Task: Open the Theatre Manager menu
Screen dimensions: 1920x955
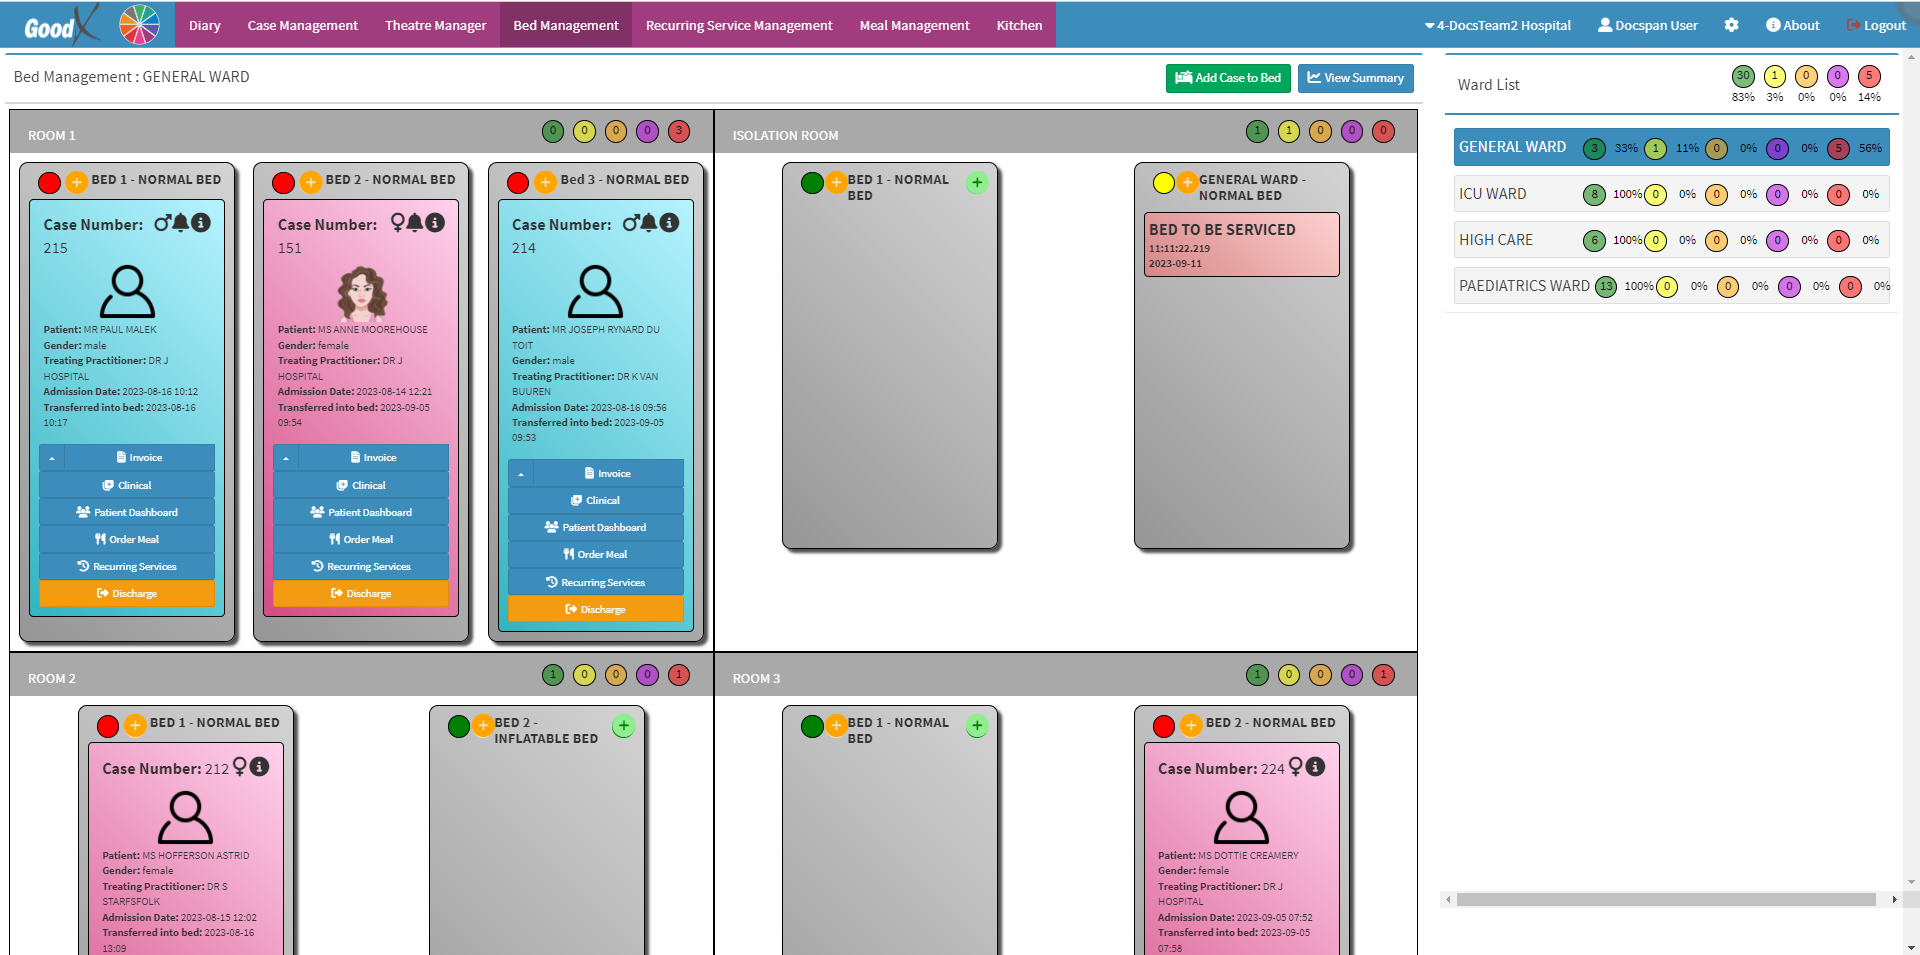Action: [435, 25]
